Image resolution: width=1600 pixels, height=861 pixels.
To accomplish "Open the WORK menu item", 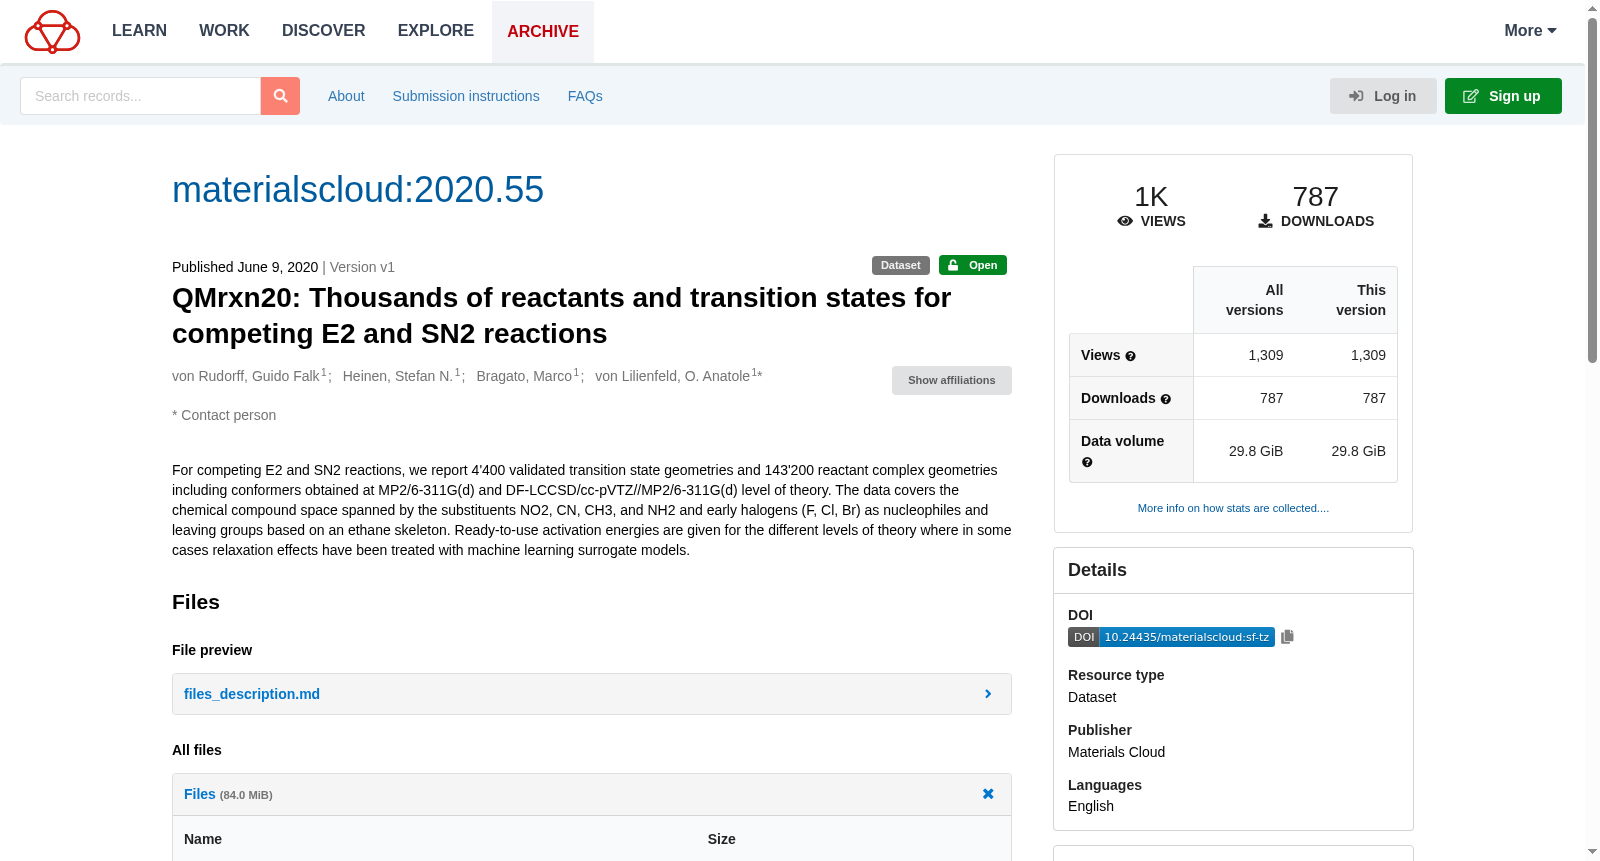I will coord(224,31).
